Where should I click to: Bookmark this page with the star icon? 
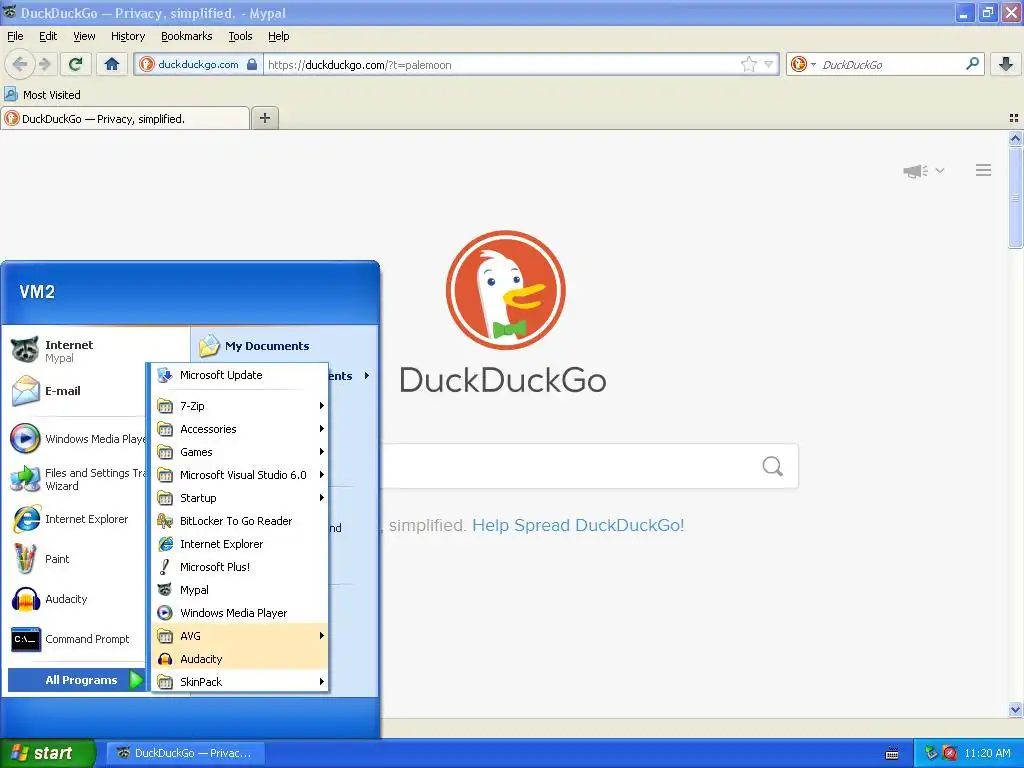[x=748, y=64]
